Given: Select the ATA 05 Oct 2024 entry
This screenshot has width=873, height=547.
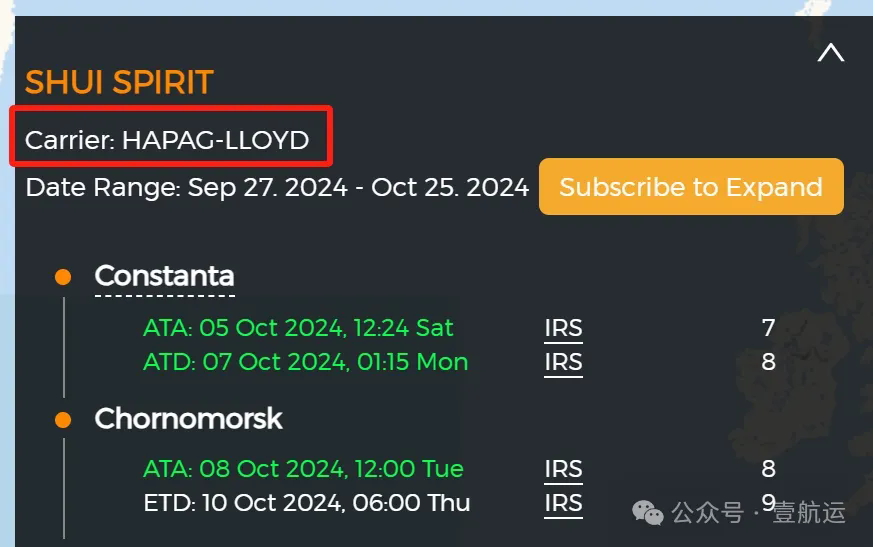Looking at the screenshot, I should click(x=298, y=328).
